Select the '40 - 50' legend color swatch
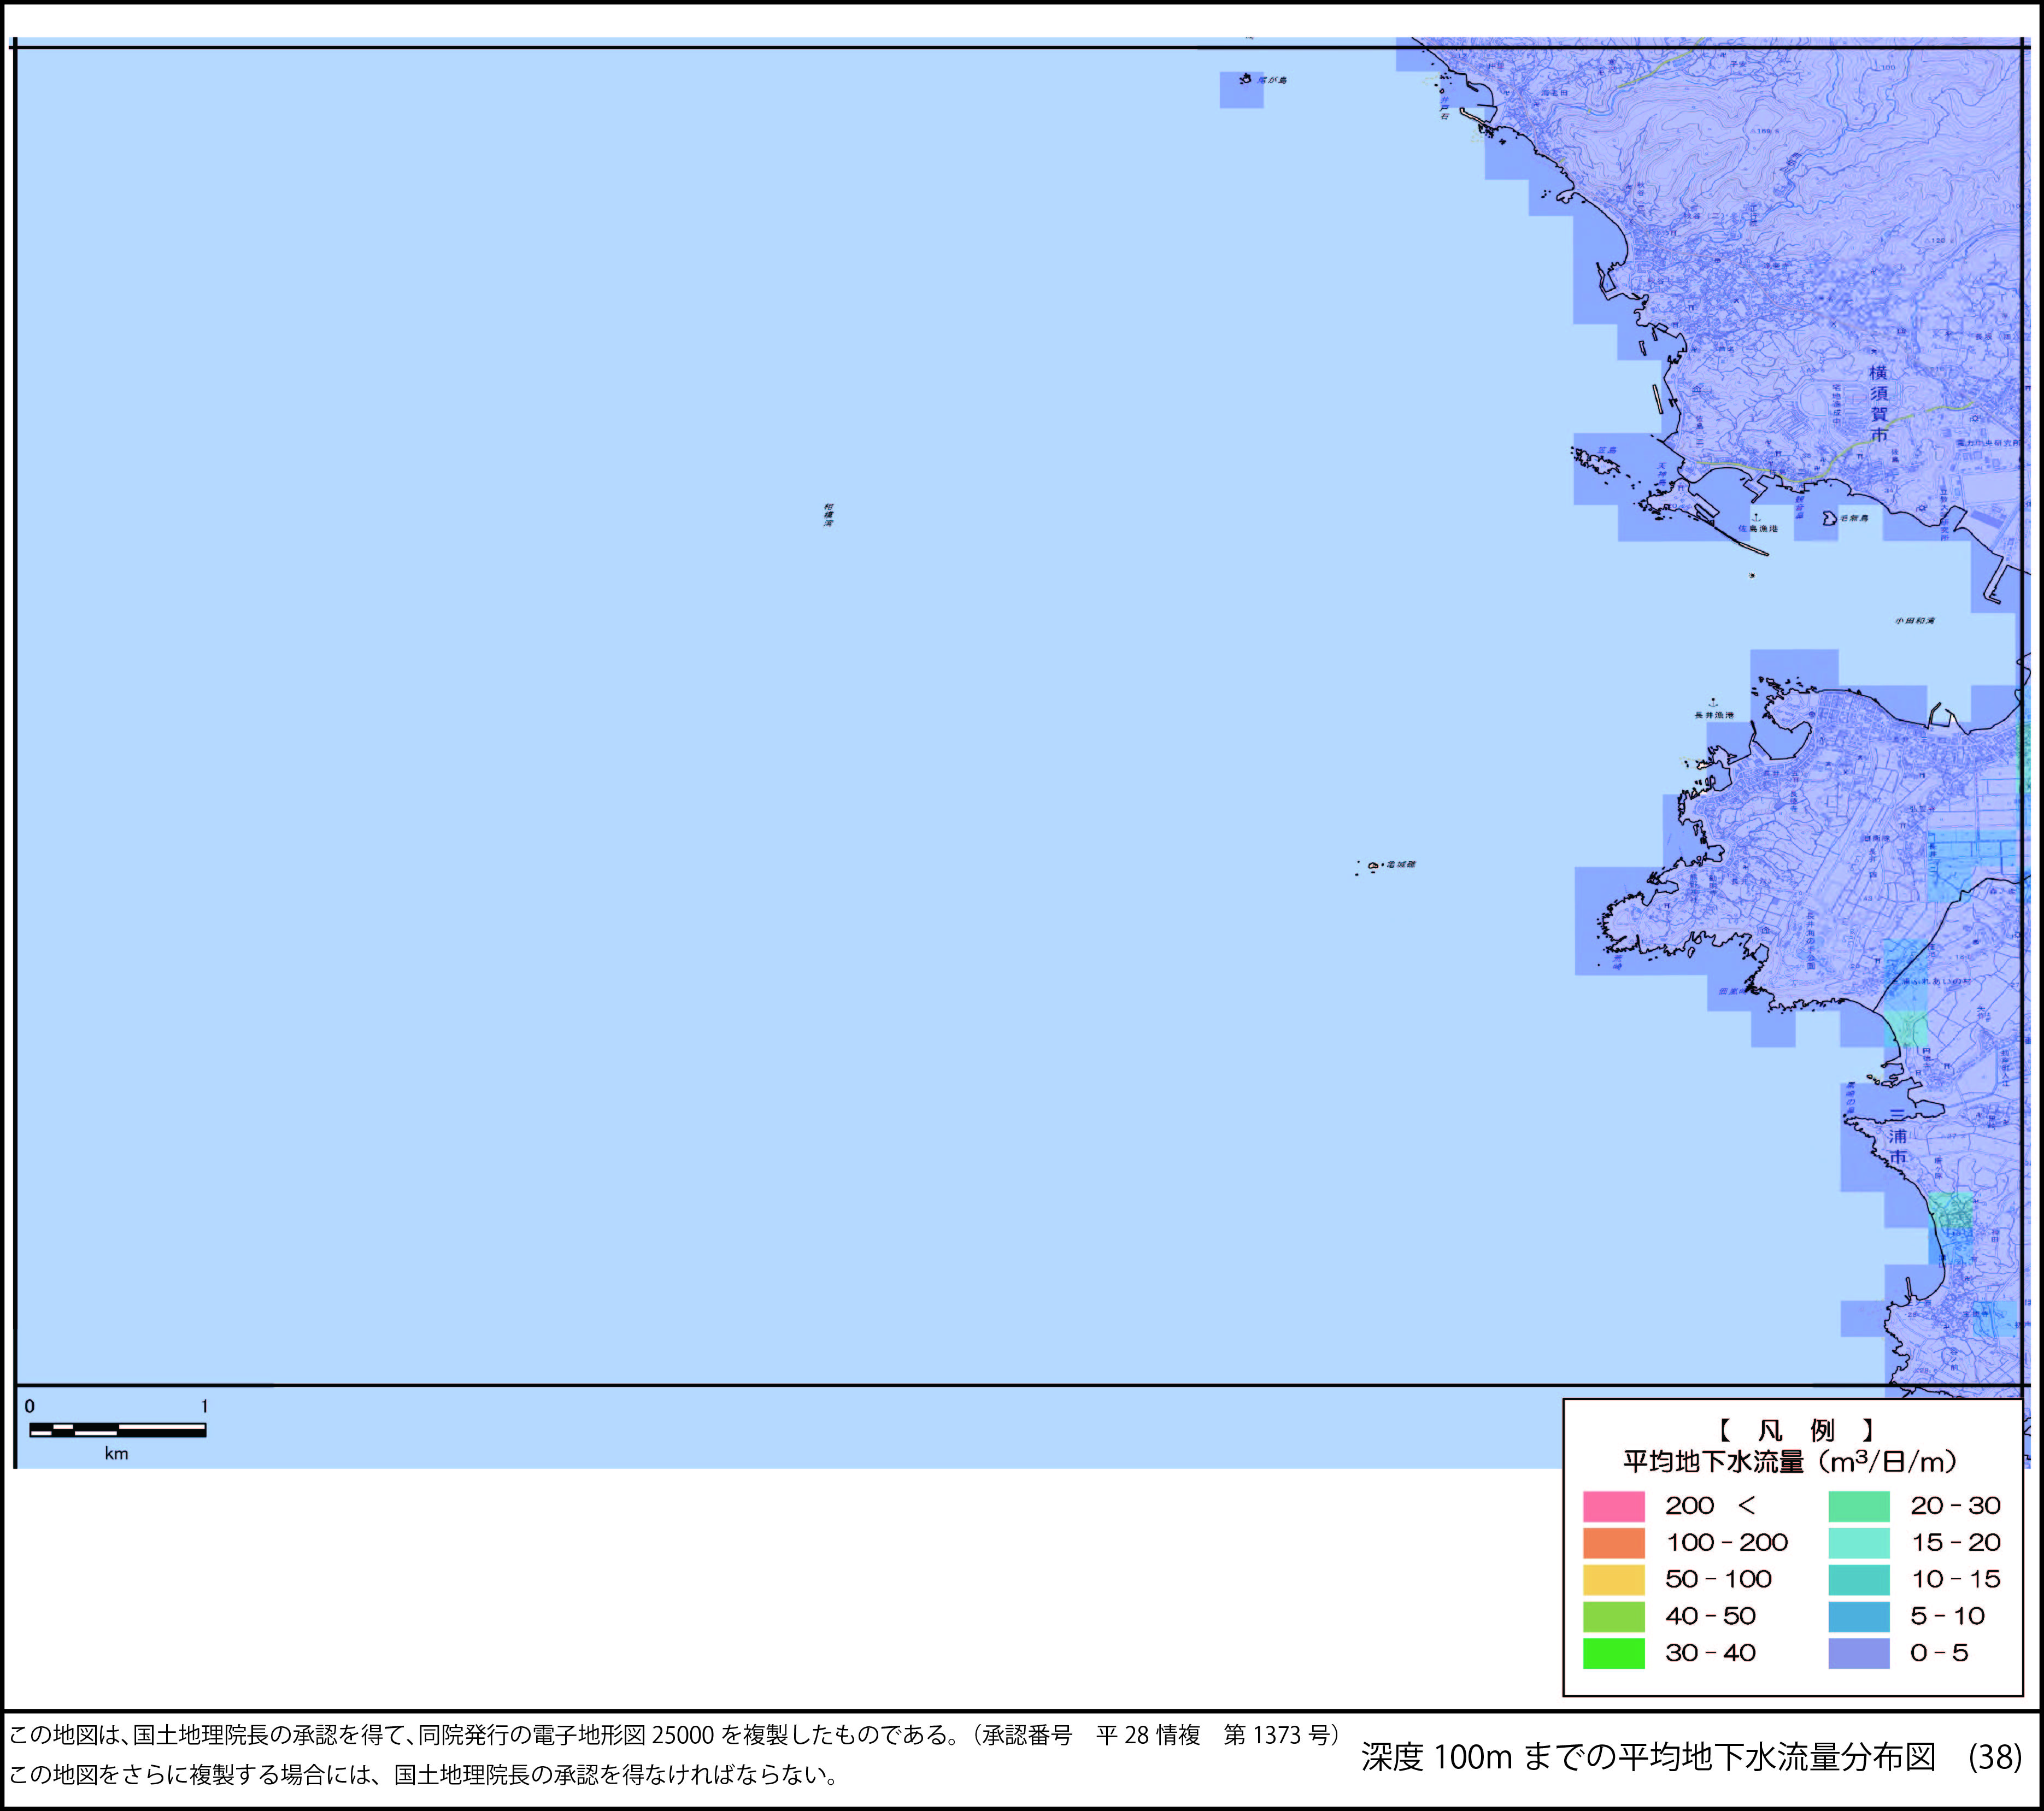Viewport: 2044px width, 1811px height. [x=1613, y=1617]
